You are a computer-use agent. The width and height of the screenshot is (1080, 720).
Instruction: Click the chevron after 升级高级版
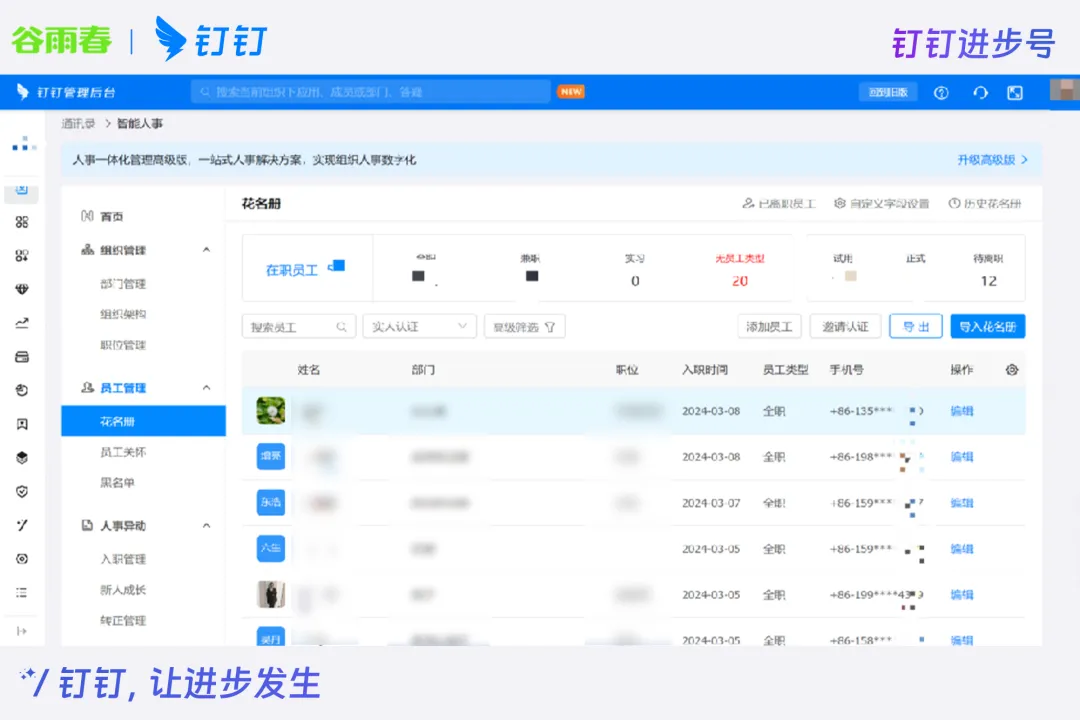coord(1024,160)
